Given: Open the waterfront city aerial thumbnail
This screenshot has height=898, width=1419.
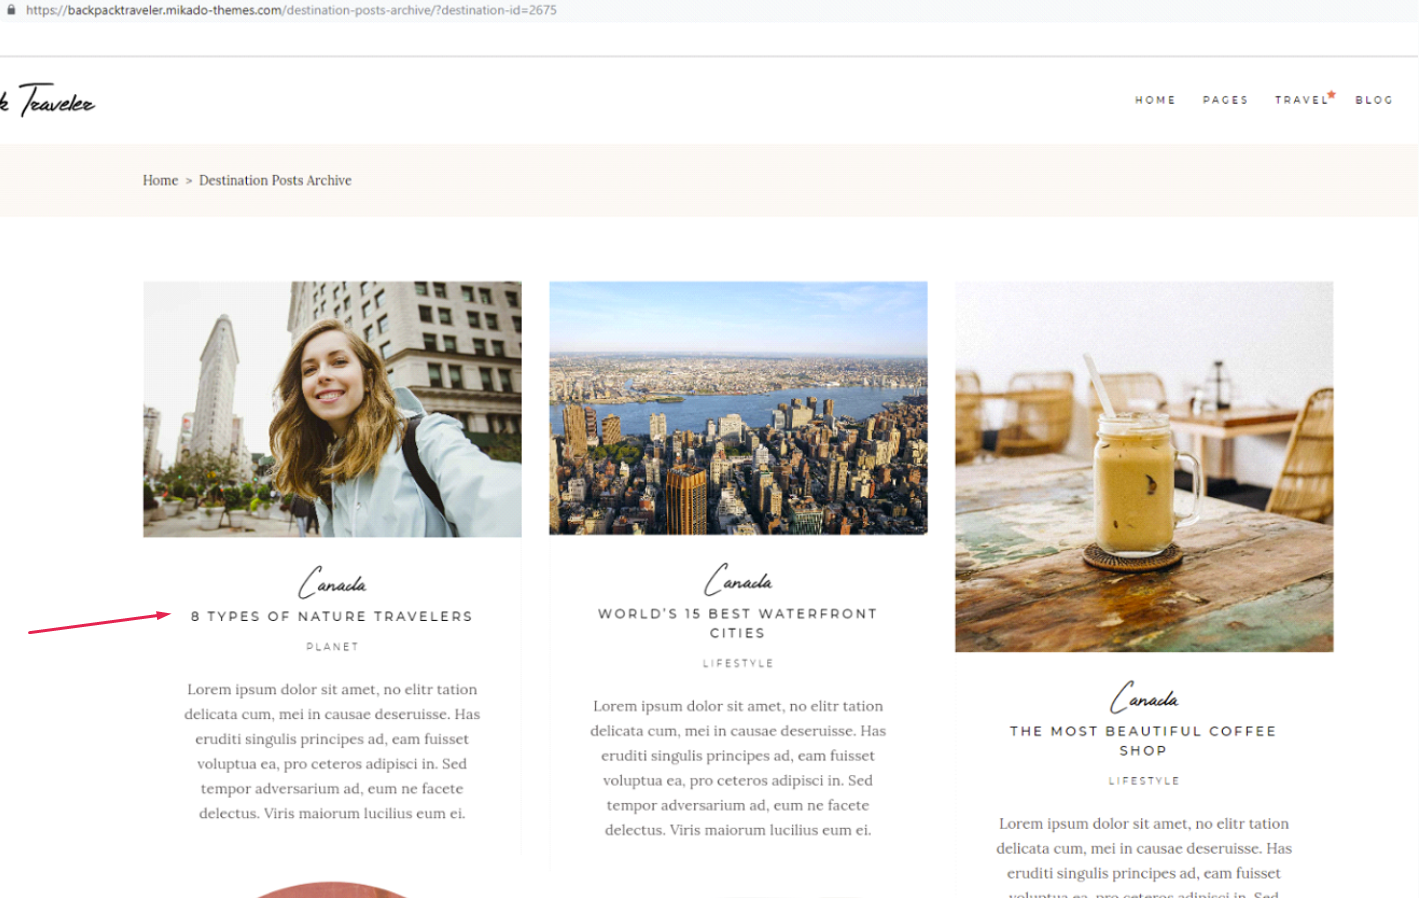Looking at the screenshot, I should 738,408.
